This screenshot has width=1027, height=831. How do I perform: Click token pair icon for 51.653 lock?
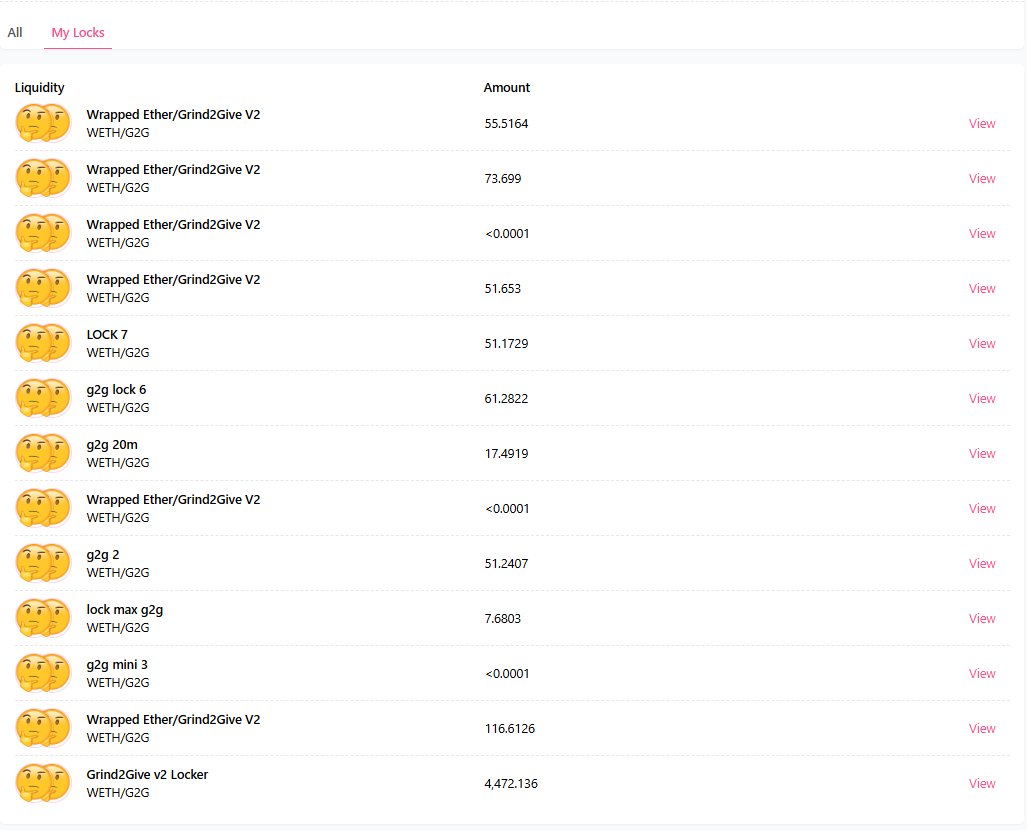click(x=43, y=288)
